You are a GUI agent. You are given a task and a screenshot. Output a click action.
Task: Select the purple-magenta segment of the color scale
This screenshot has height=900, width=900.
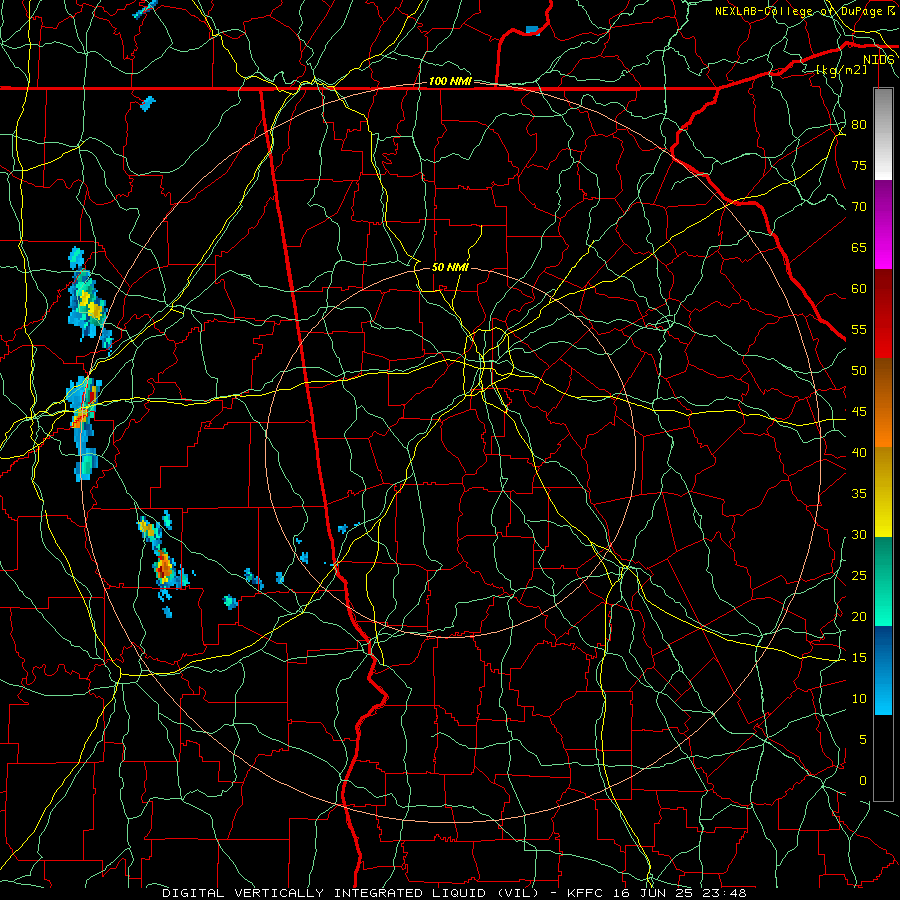883,224
